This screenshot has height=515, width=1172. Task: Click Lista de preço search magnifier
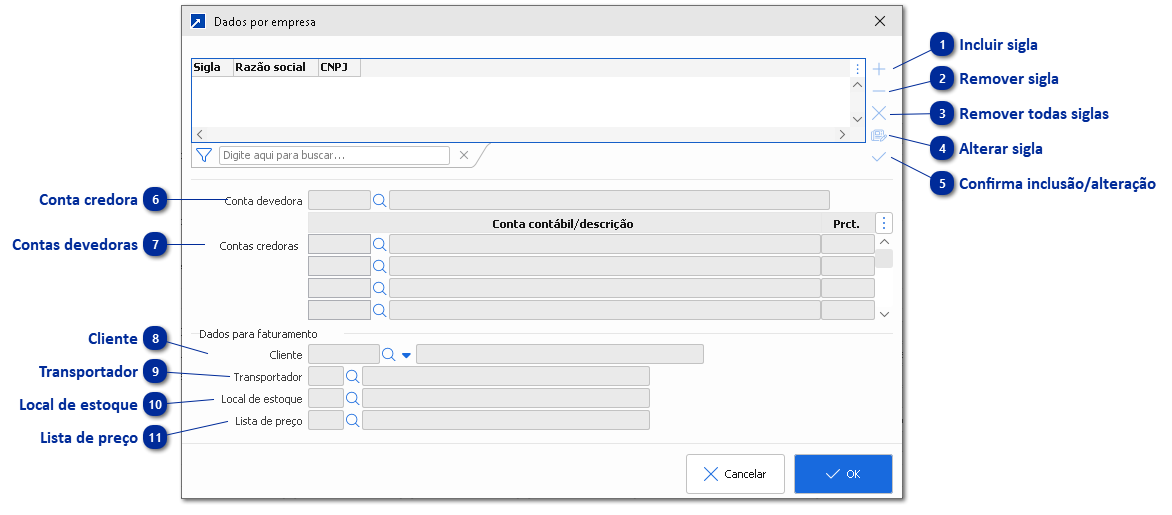352,420
